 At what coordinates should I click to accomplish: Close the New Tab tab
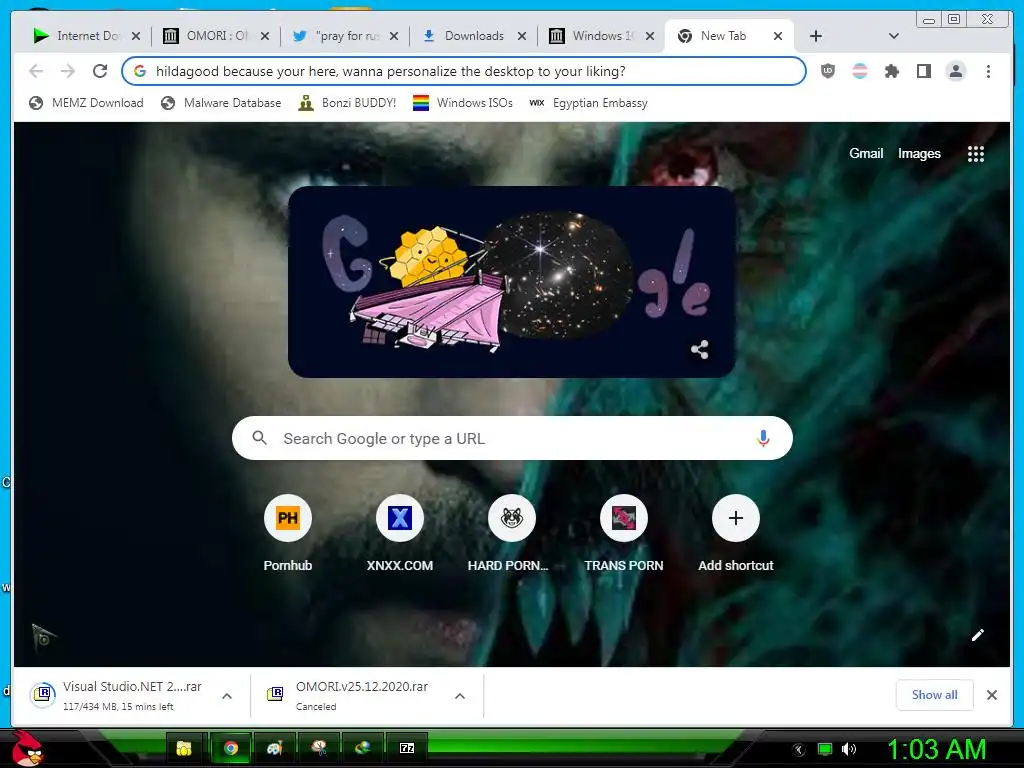(778, 37)
